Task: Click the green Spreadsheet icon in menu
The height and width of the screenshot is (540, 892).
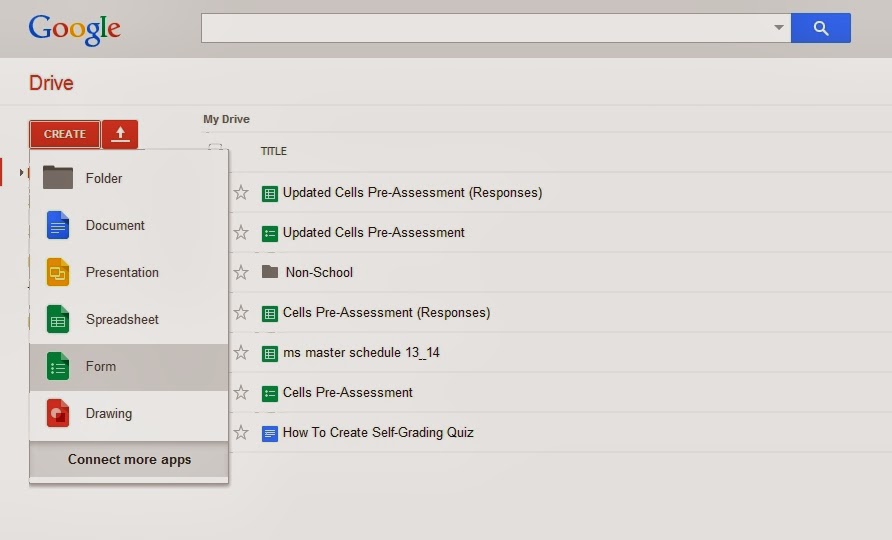Action: pos(58,319)
